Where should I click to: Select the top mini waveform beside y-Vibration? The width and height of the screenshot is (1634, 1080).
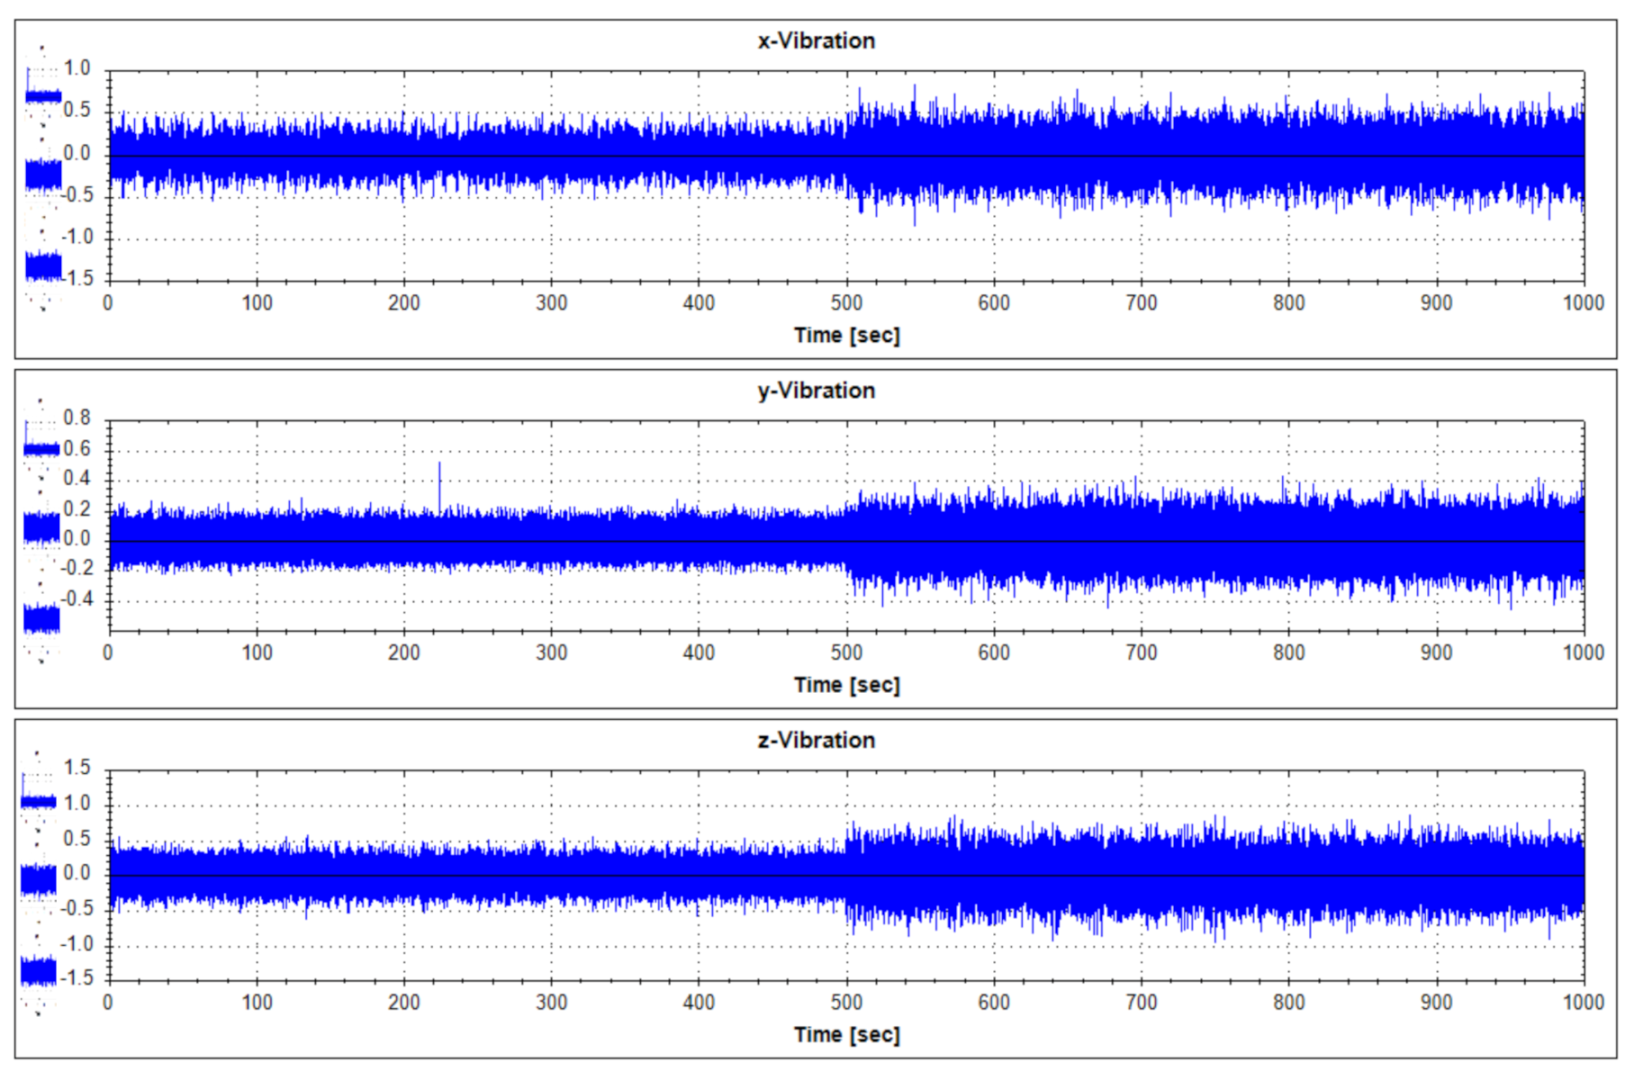coord(42,449)
